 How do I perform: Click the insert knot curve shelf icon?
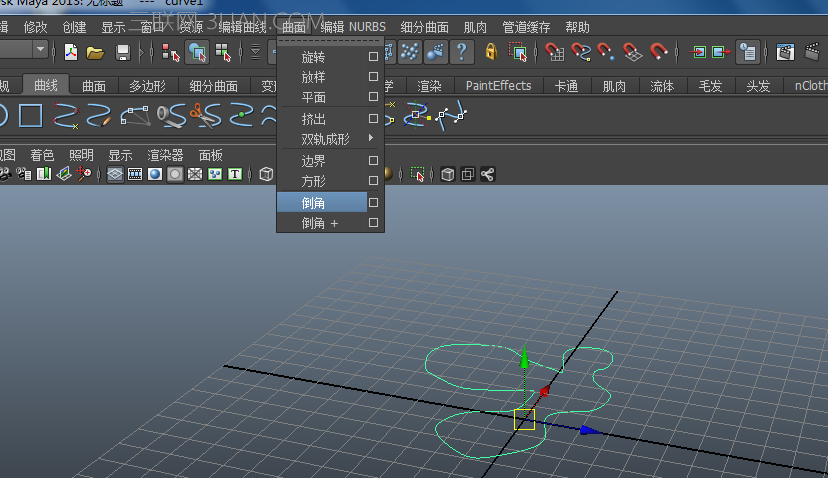click(241, 115)
